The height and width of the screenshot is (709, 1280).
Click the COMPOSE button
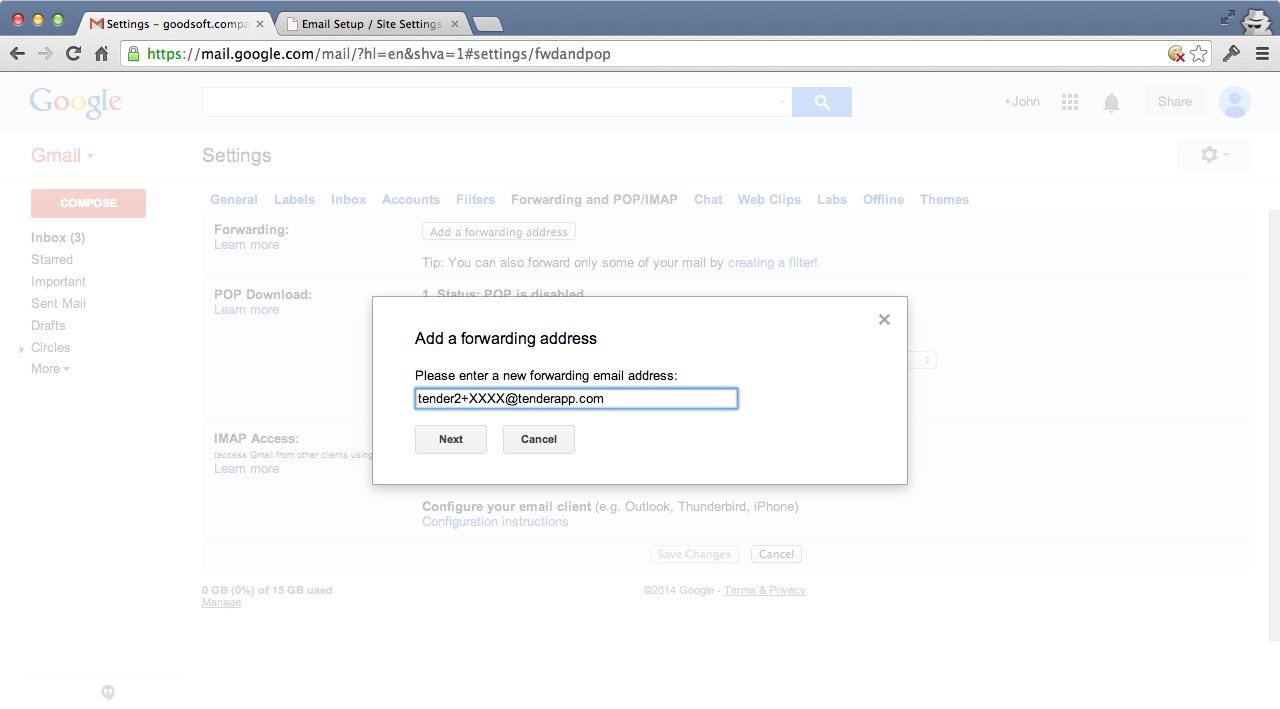click(x=89, y=203)
